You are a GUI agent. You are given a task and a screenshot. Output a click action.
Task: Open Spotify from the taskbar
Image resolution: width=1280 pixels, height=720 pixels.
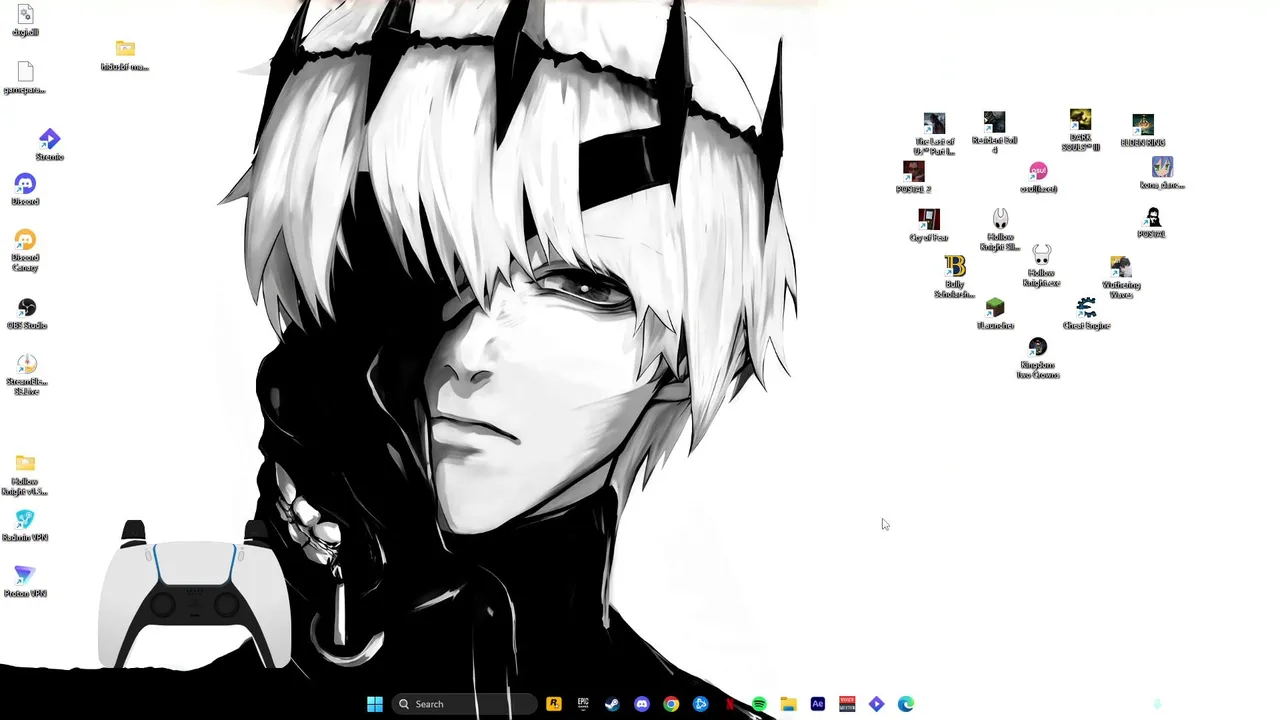(x=759, y=704)
